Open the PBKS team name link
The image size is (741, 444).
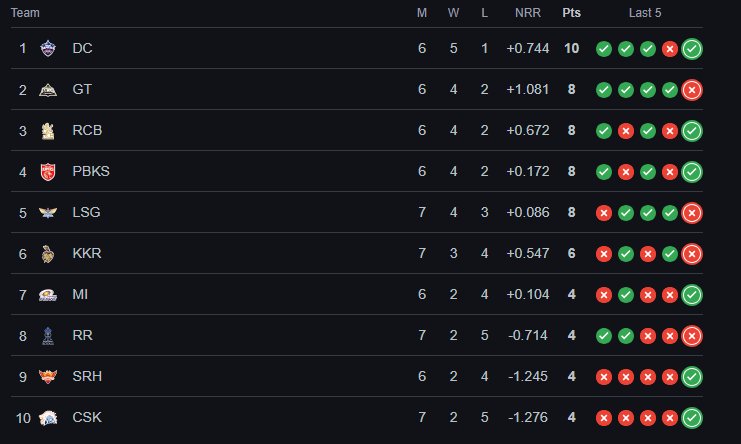point(91,171)
